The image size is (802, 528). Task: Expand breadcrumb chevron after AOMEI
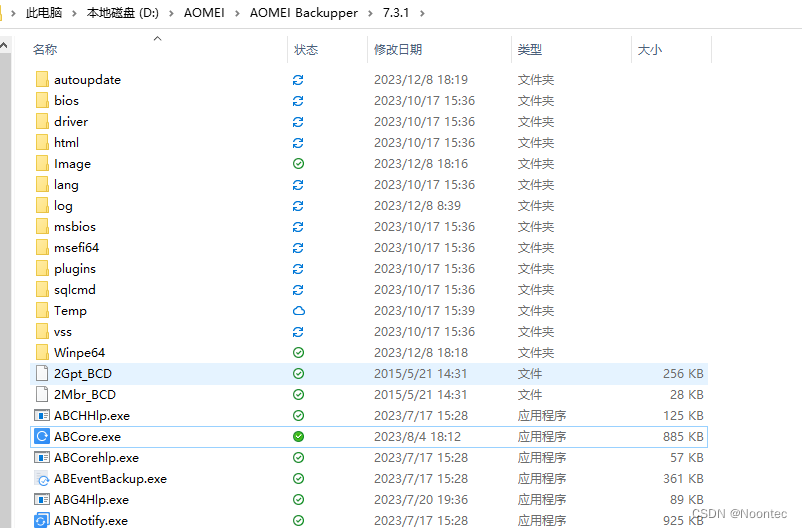237,13
